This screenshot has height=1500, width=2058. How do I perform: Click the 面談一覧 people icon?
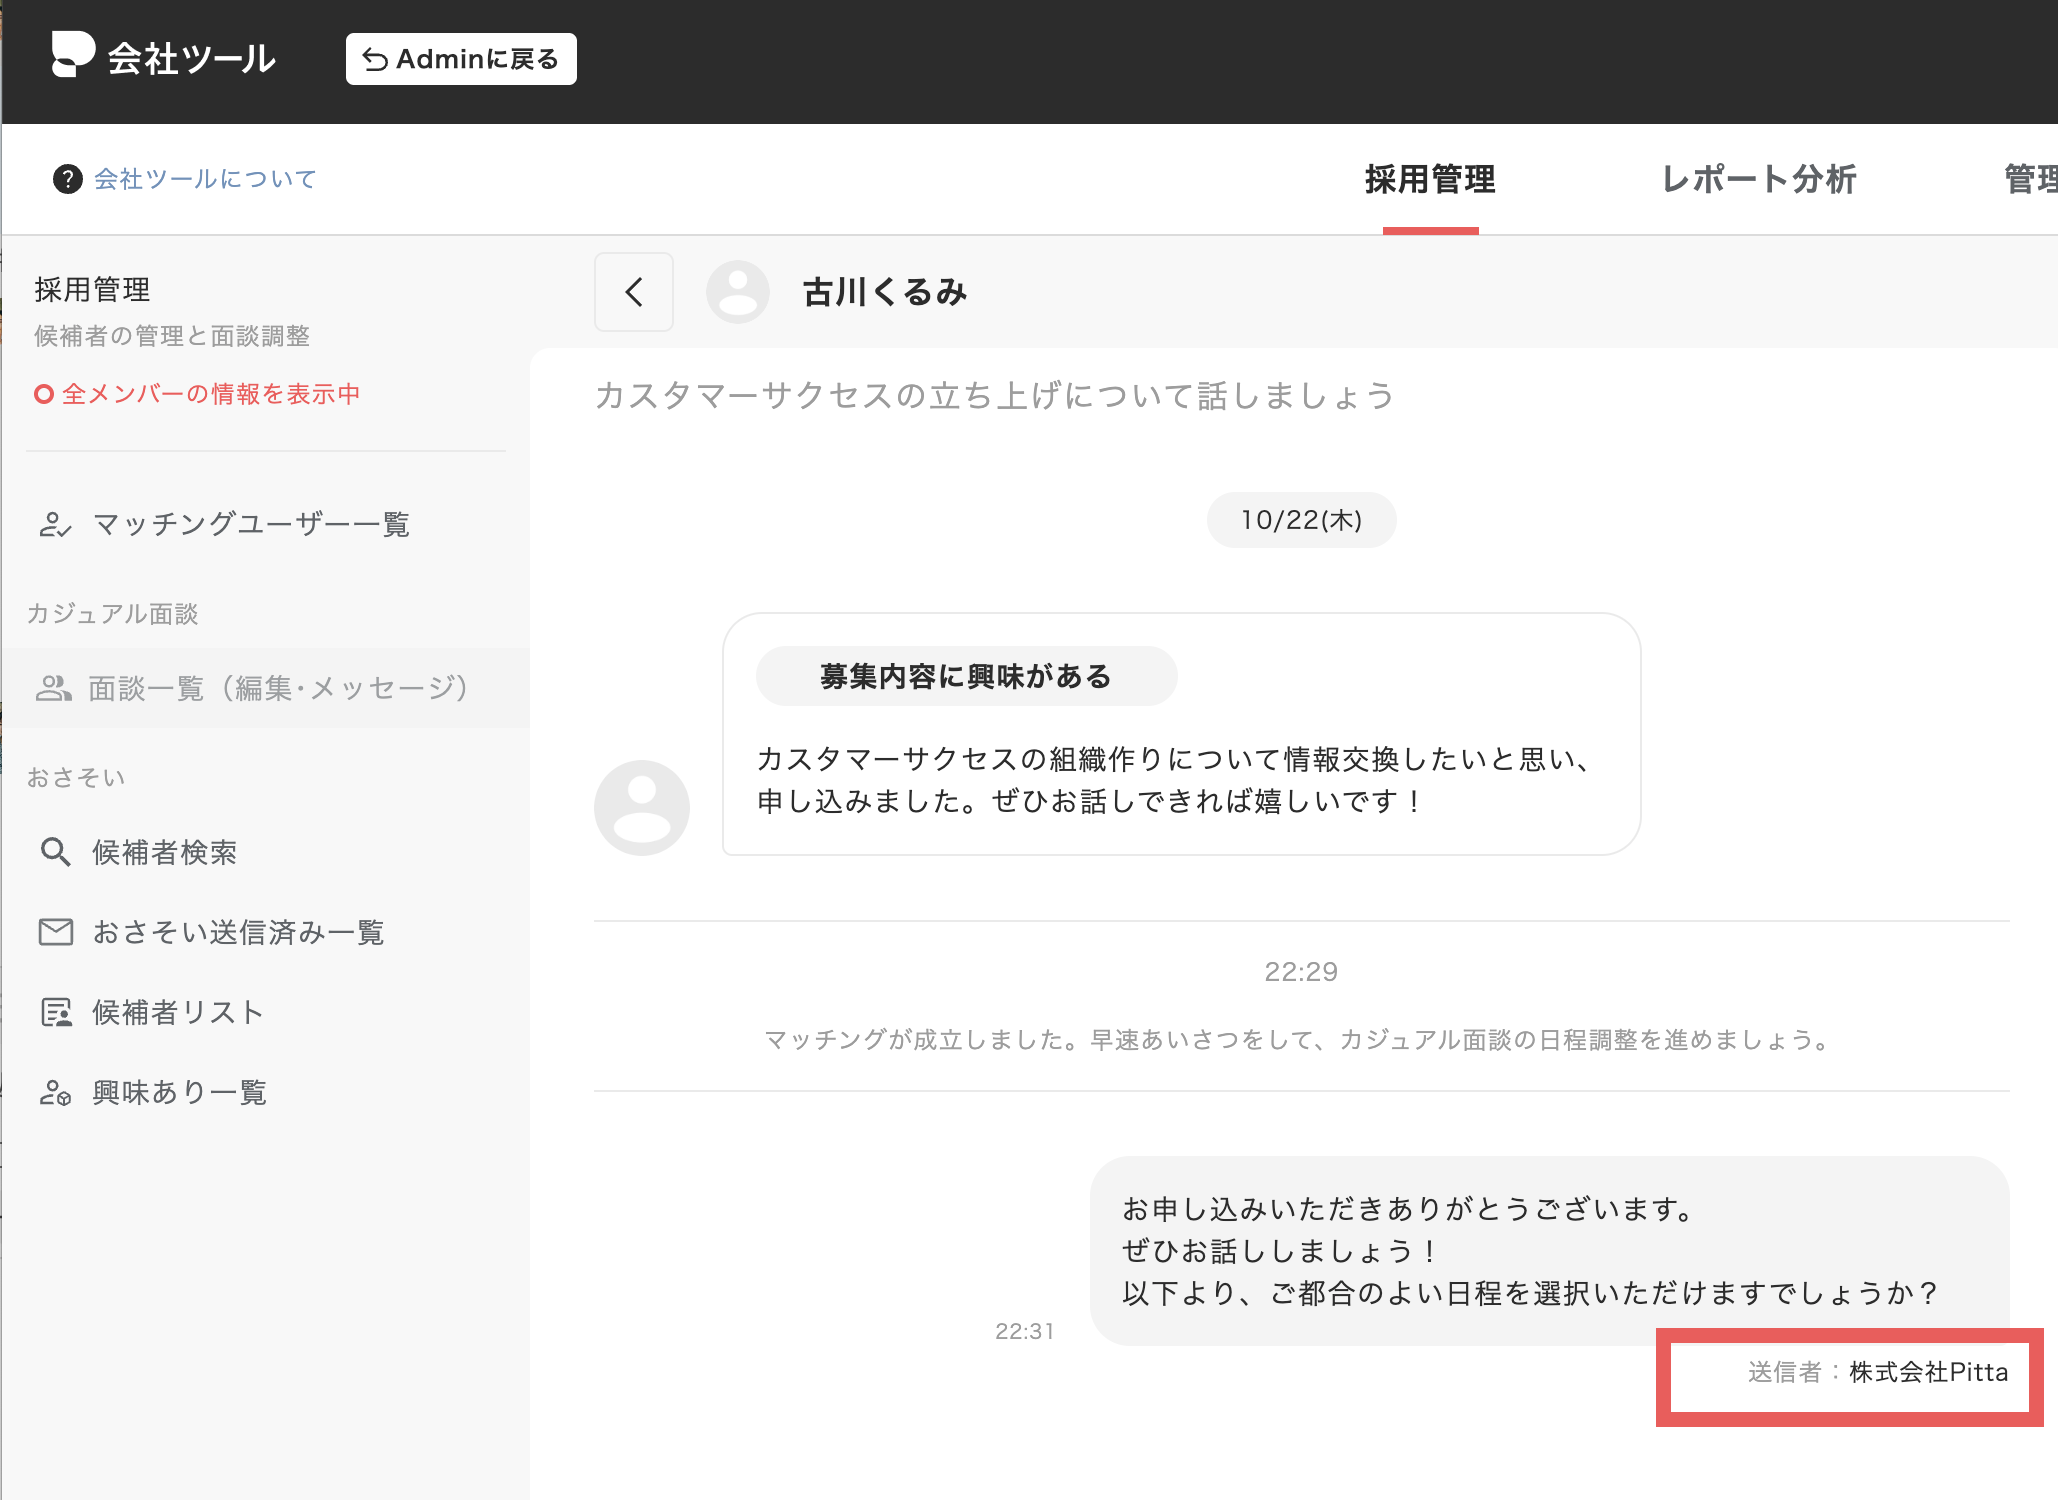[x=54, y=688]
